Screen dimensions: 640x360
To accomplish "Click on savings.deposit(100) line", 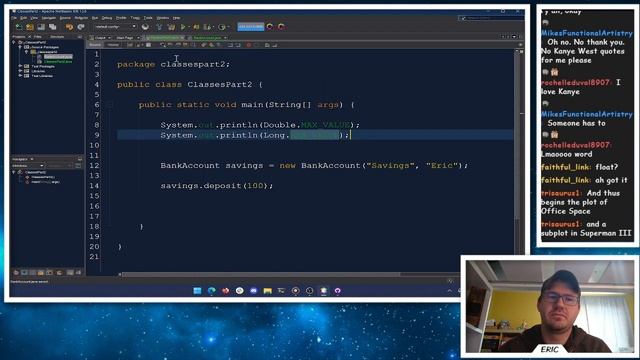I will point(216,186).
